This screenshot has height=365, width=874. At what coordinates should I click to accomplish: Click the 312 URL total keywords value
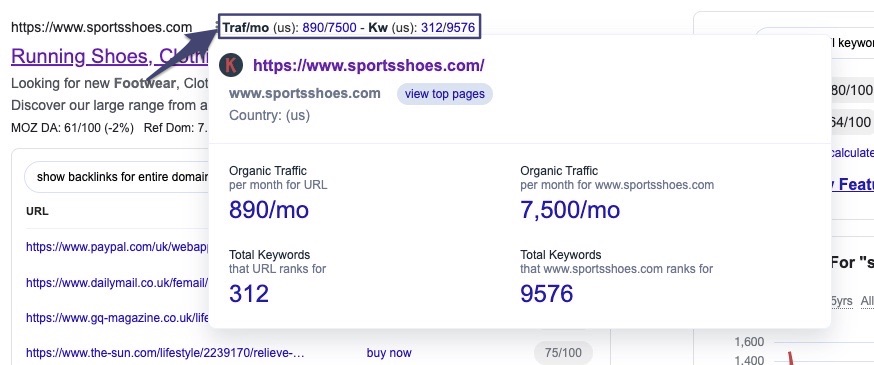tap(249, 294)
